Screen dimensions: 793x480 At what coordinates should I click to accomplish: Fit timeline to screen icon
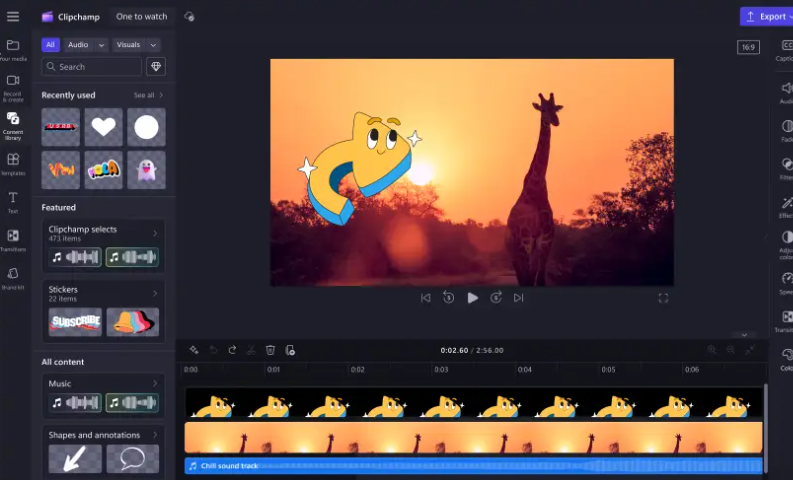tap(750, 350)
